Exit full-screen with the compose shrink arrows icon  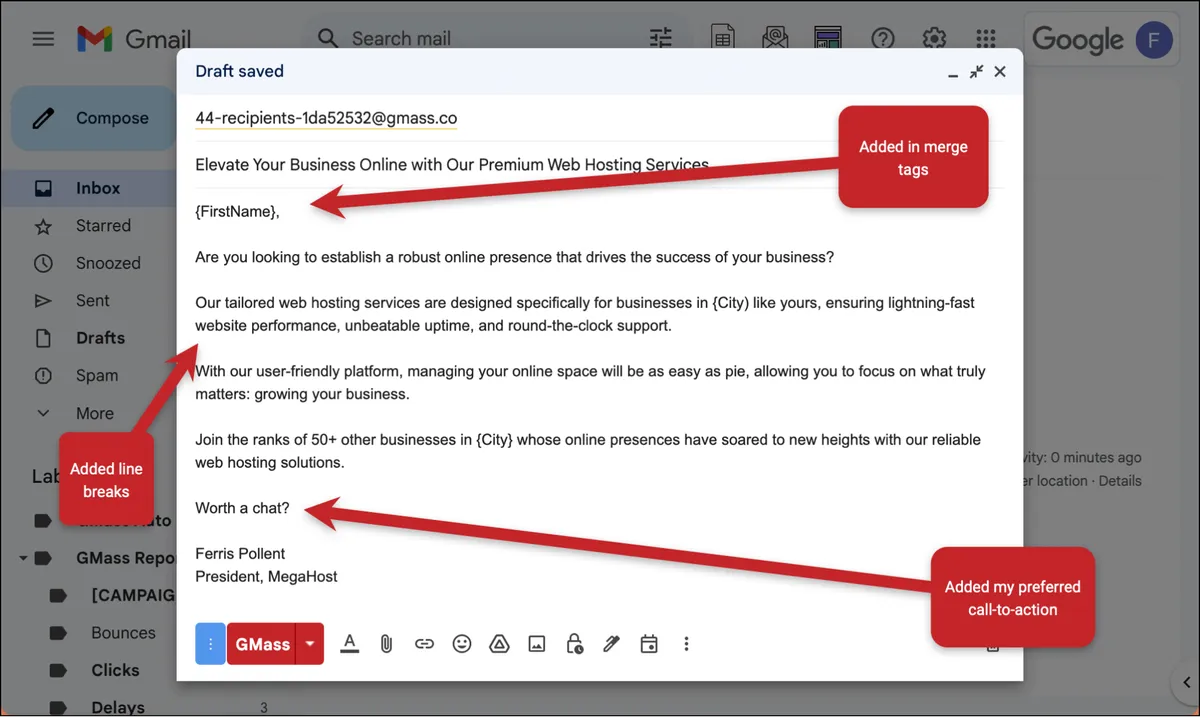click(977, 71)
